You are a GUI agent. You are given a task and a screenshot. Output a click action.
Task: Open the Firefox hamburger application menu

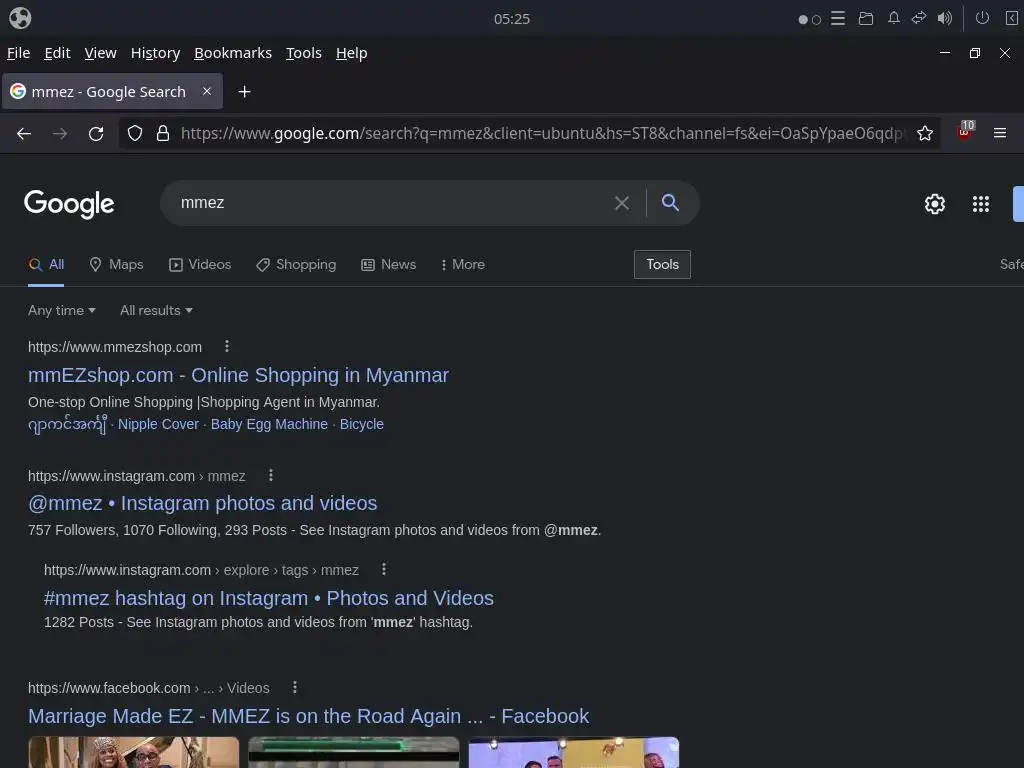1000,133
